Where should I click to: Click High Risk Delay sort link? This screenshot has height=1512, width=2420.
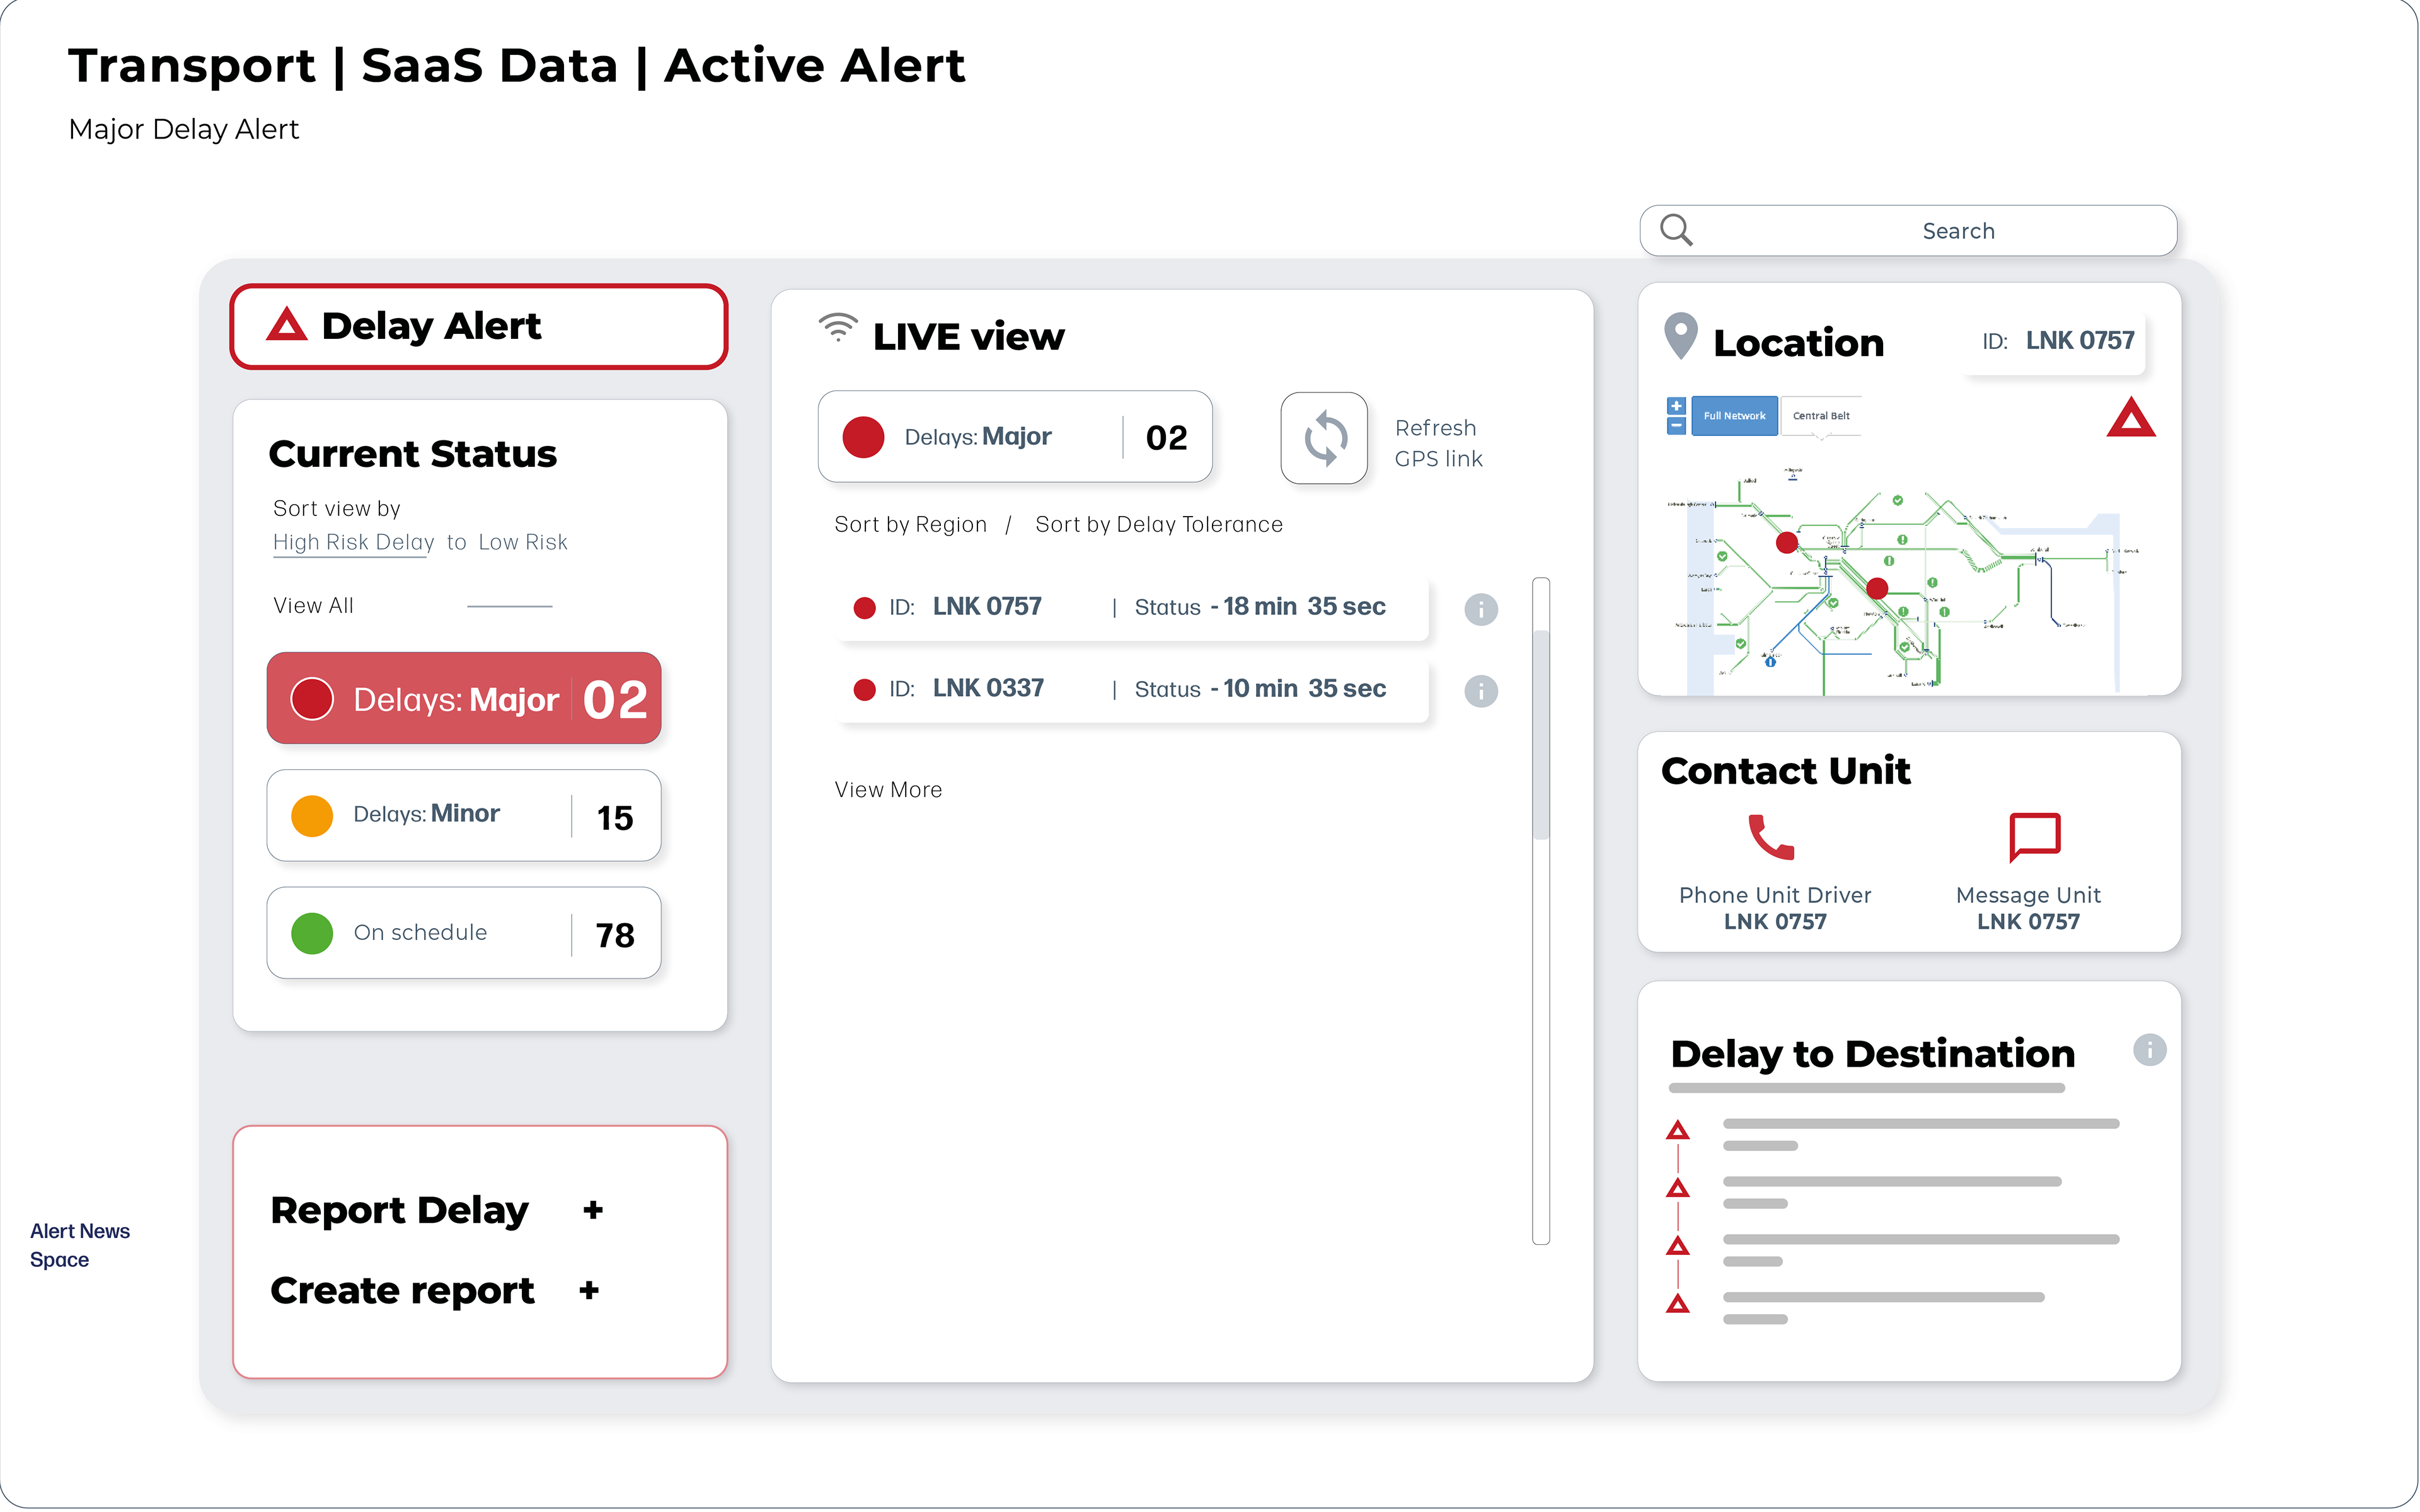click(x=353, y=542)
